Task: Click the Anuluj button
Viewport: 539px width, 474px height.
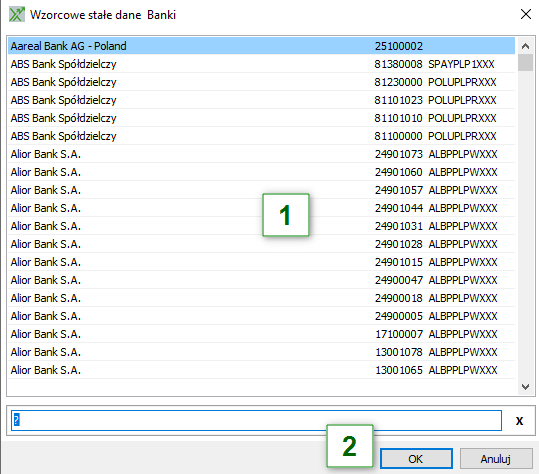Action: (496, 459)
